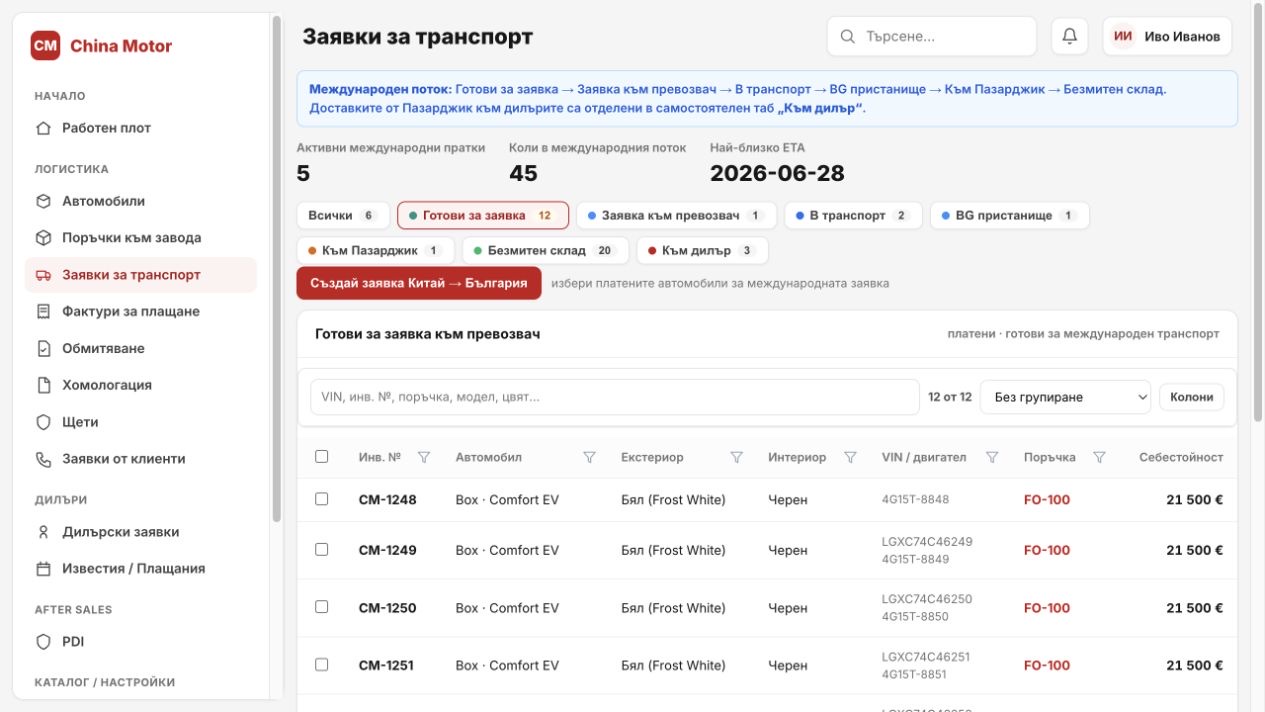The image size is (1265, 712).
Task: Toggle the select-all rows checkbox
Action: 321,456
